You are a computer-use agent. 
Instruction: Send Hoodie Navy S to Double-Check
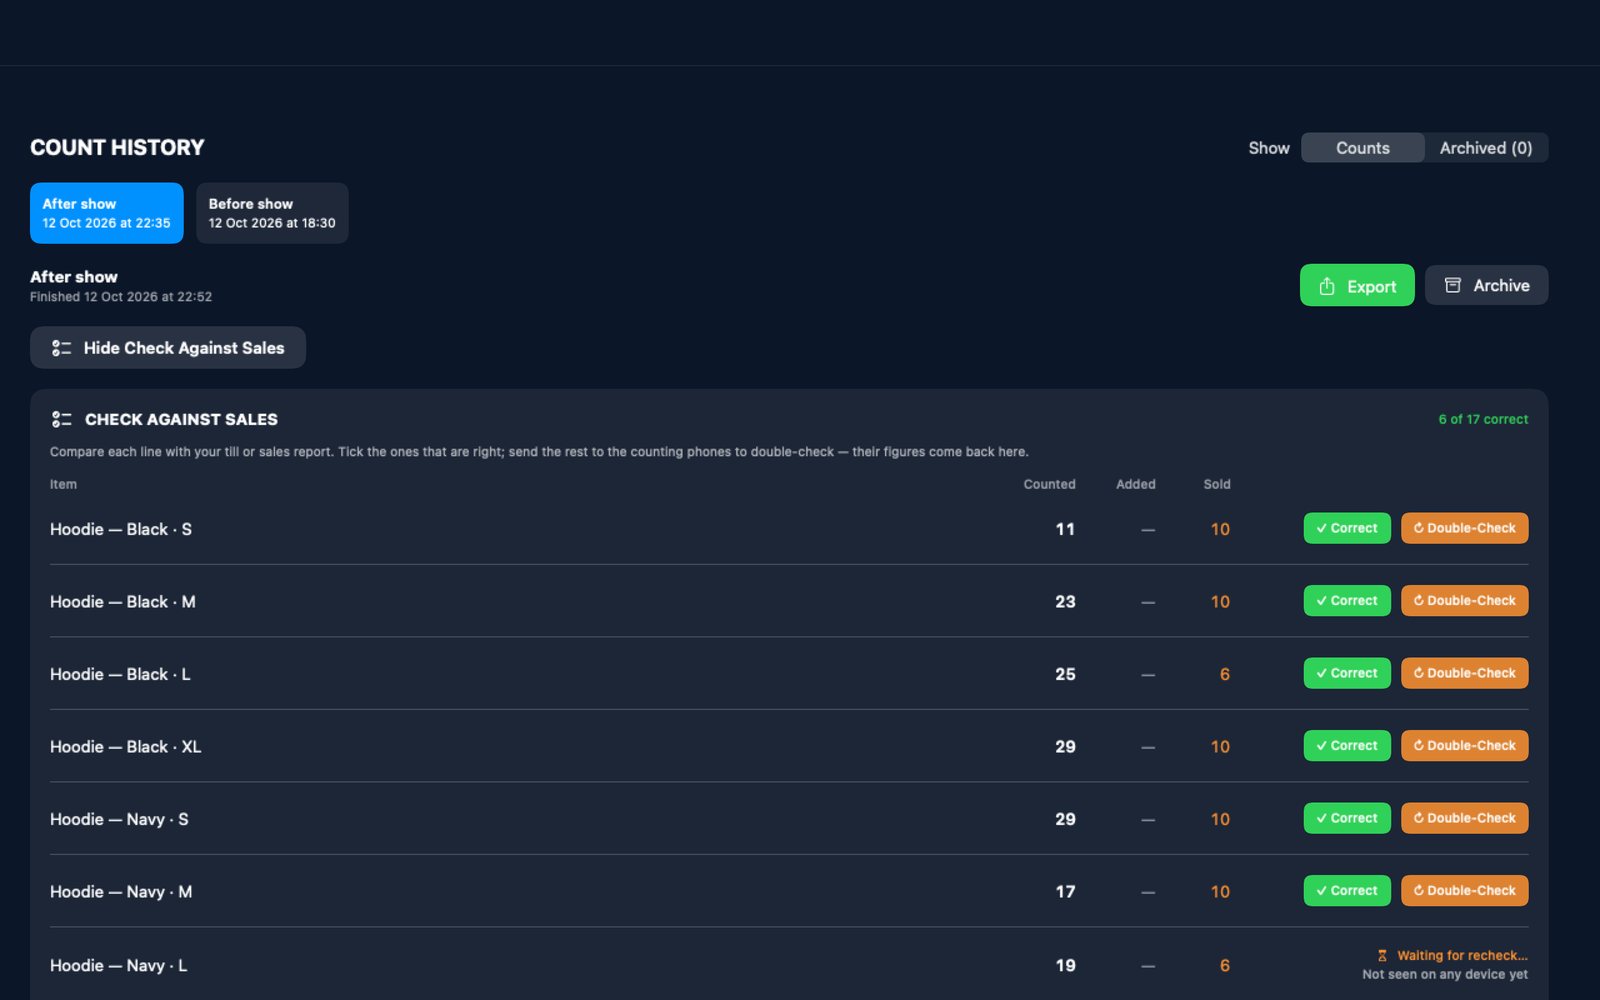(1465, 818)
